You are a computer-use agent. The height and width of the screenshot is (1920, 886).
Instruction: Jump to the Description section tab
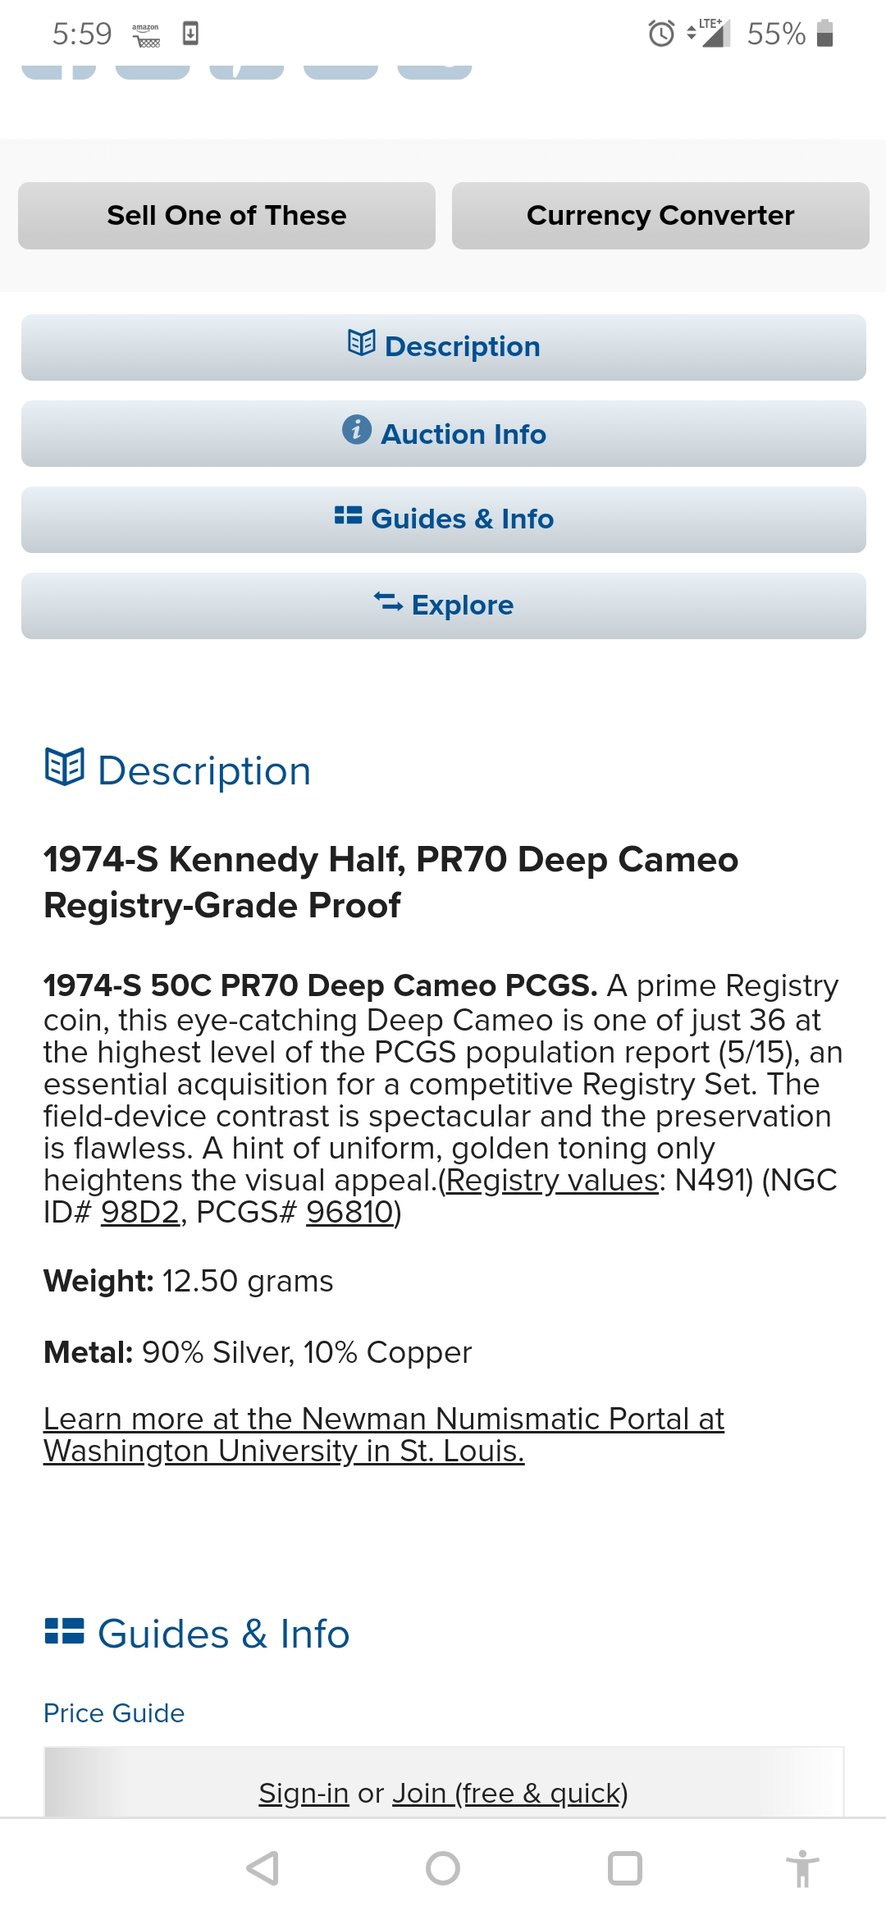443,347
